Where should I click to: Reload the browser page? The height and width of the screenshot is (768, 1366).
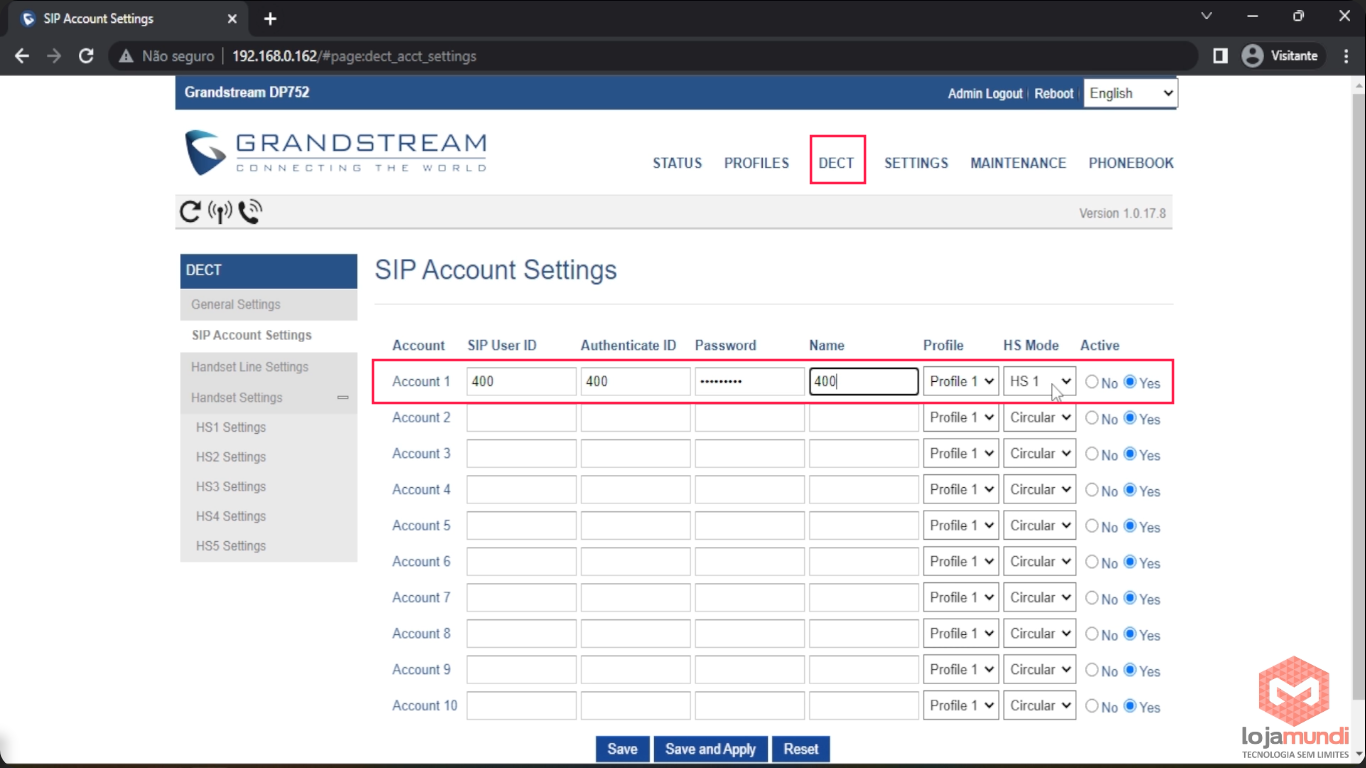[86, 56]
